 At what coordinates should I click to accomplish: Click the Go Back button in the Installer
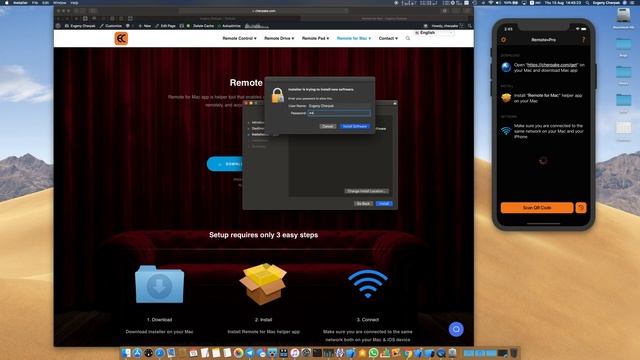coord(363,203)
